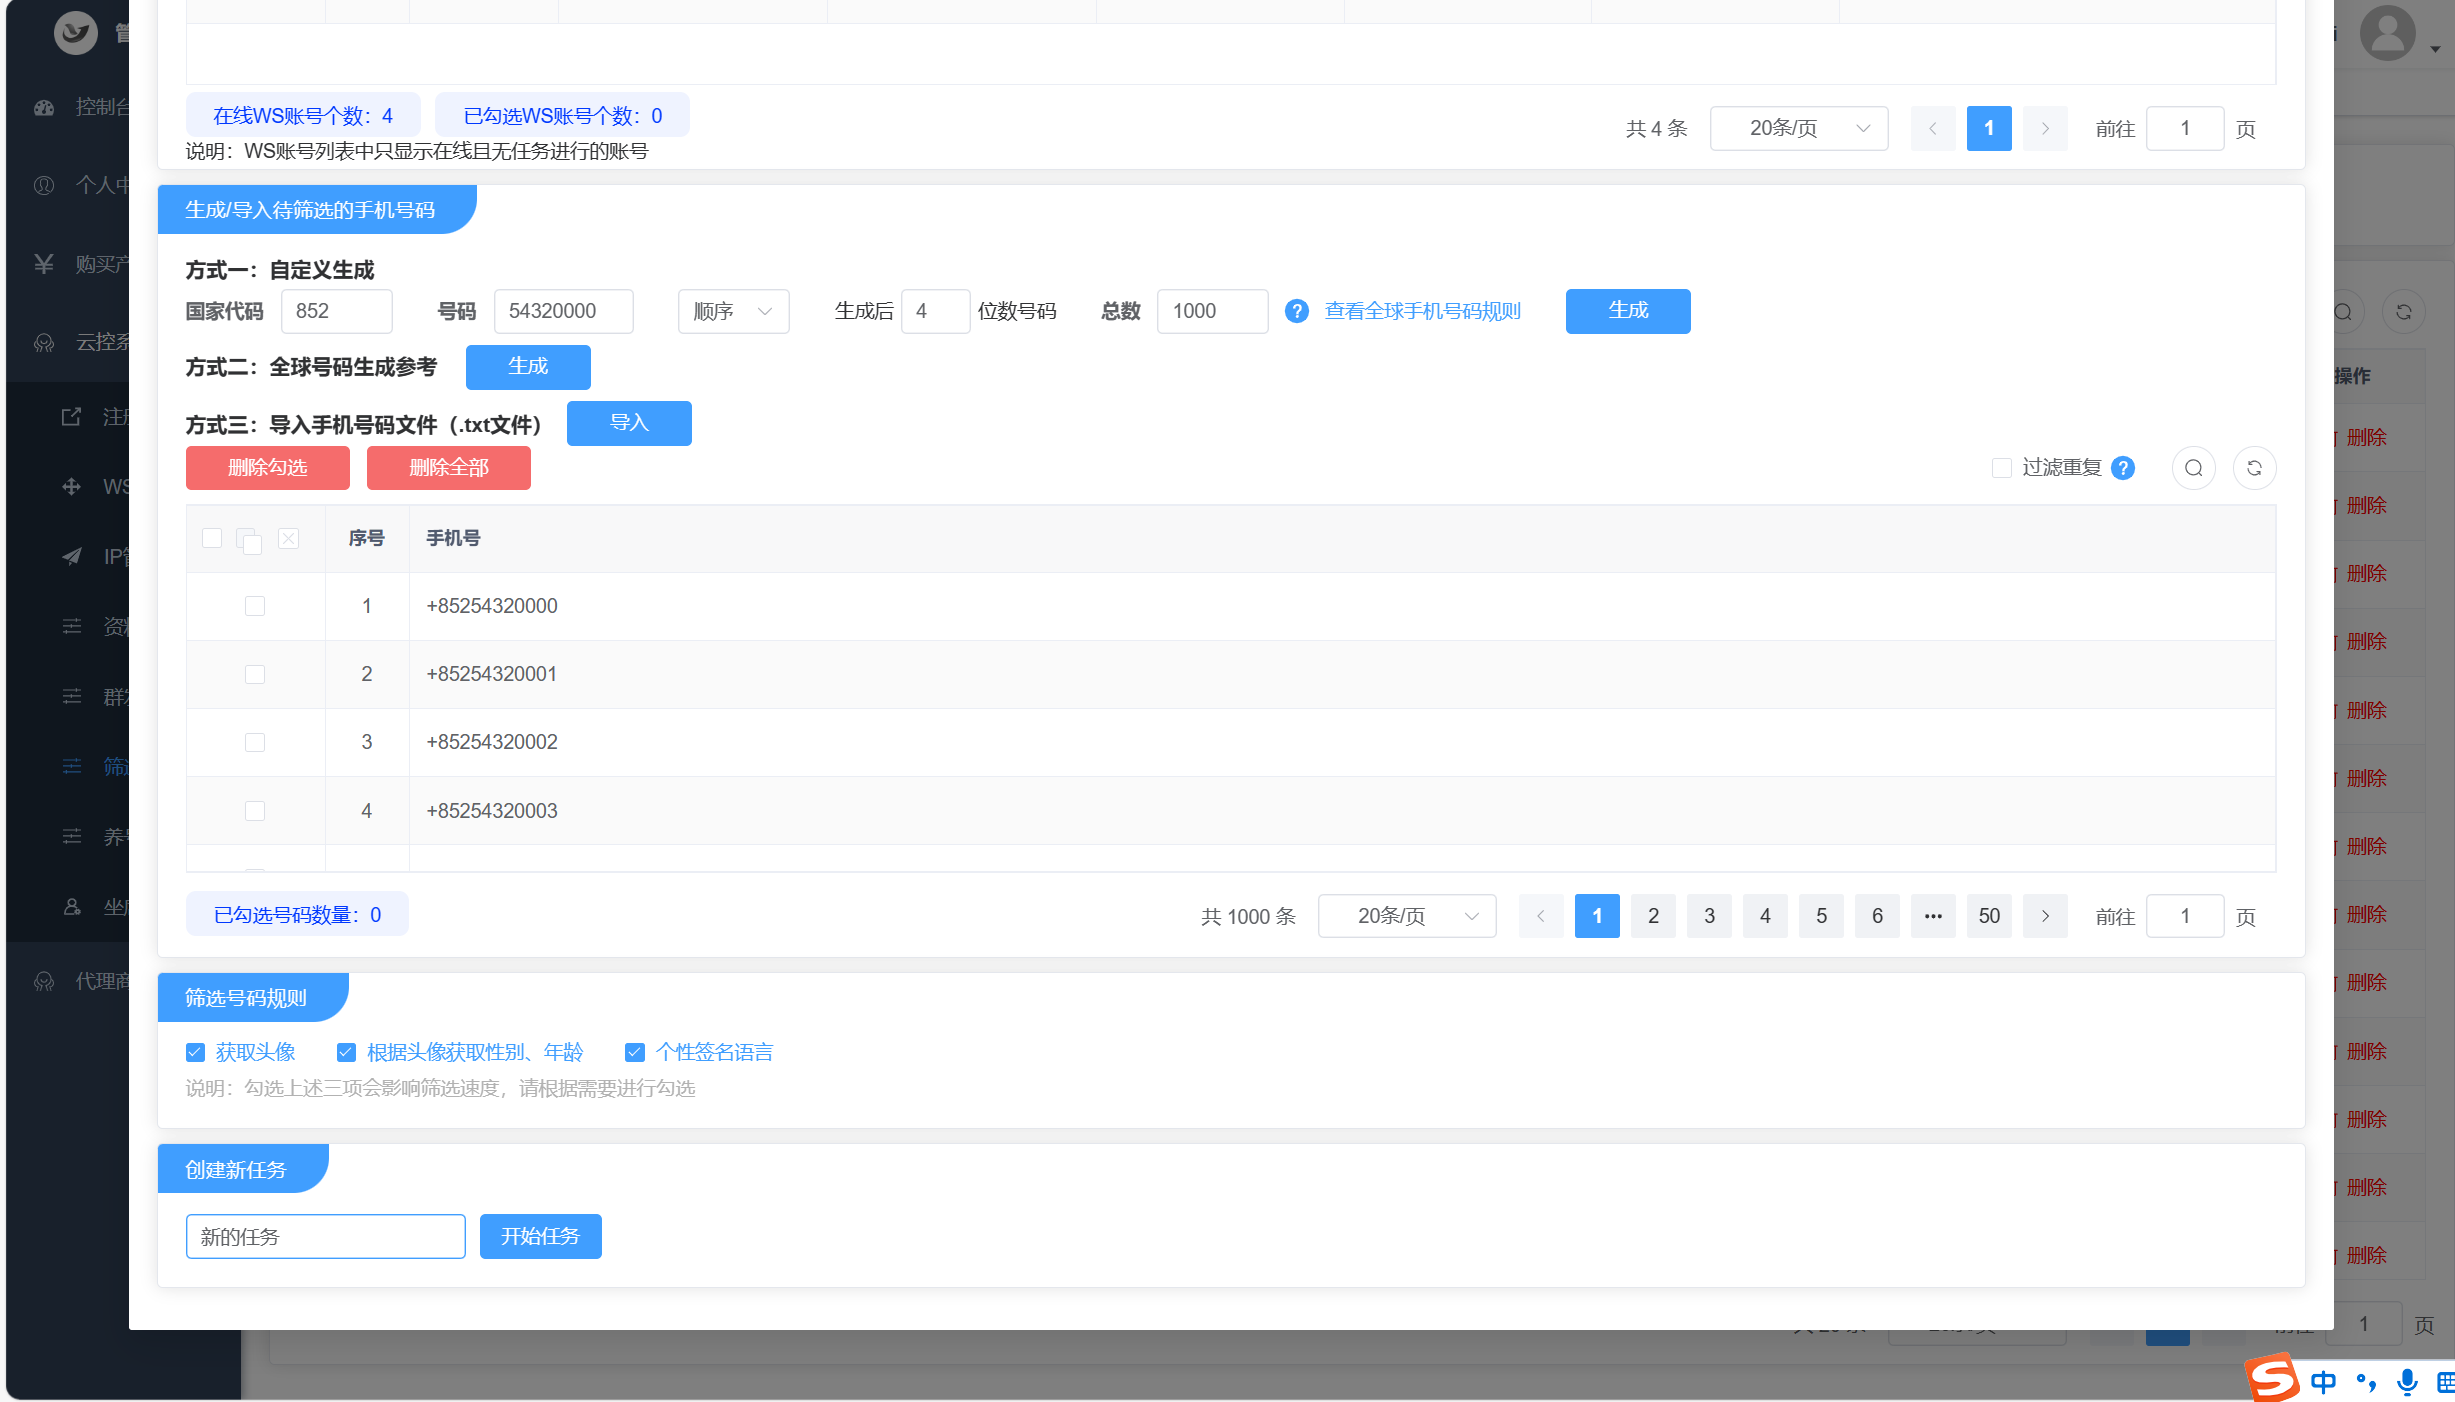Click the person icon at the bottom of the sidebar submenu
This screenshot has width=2455, height=1402.
pyautogui.click(x=72, y=906)
